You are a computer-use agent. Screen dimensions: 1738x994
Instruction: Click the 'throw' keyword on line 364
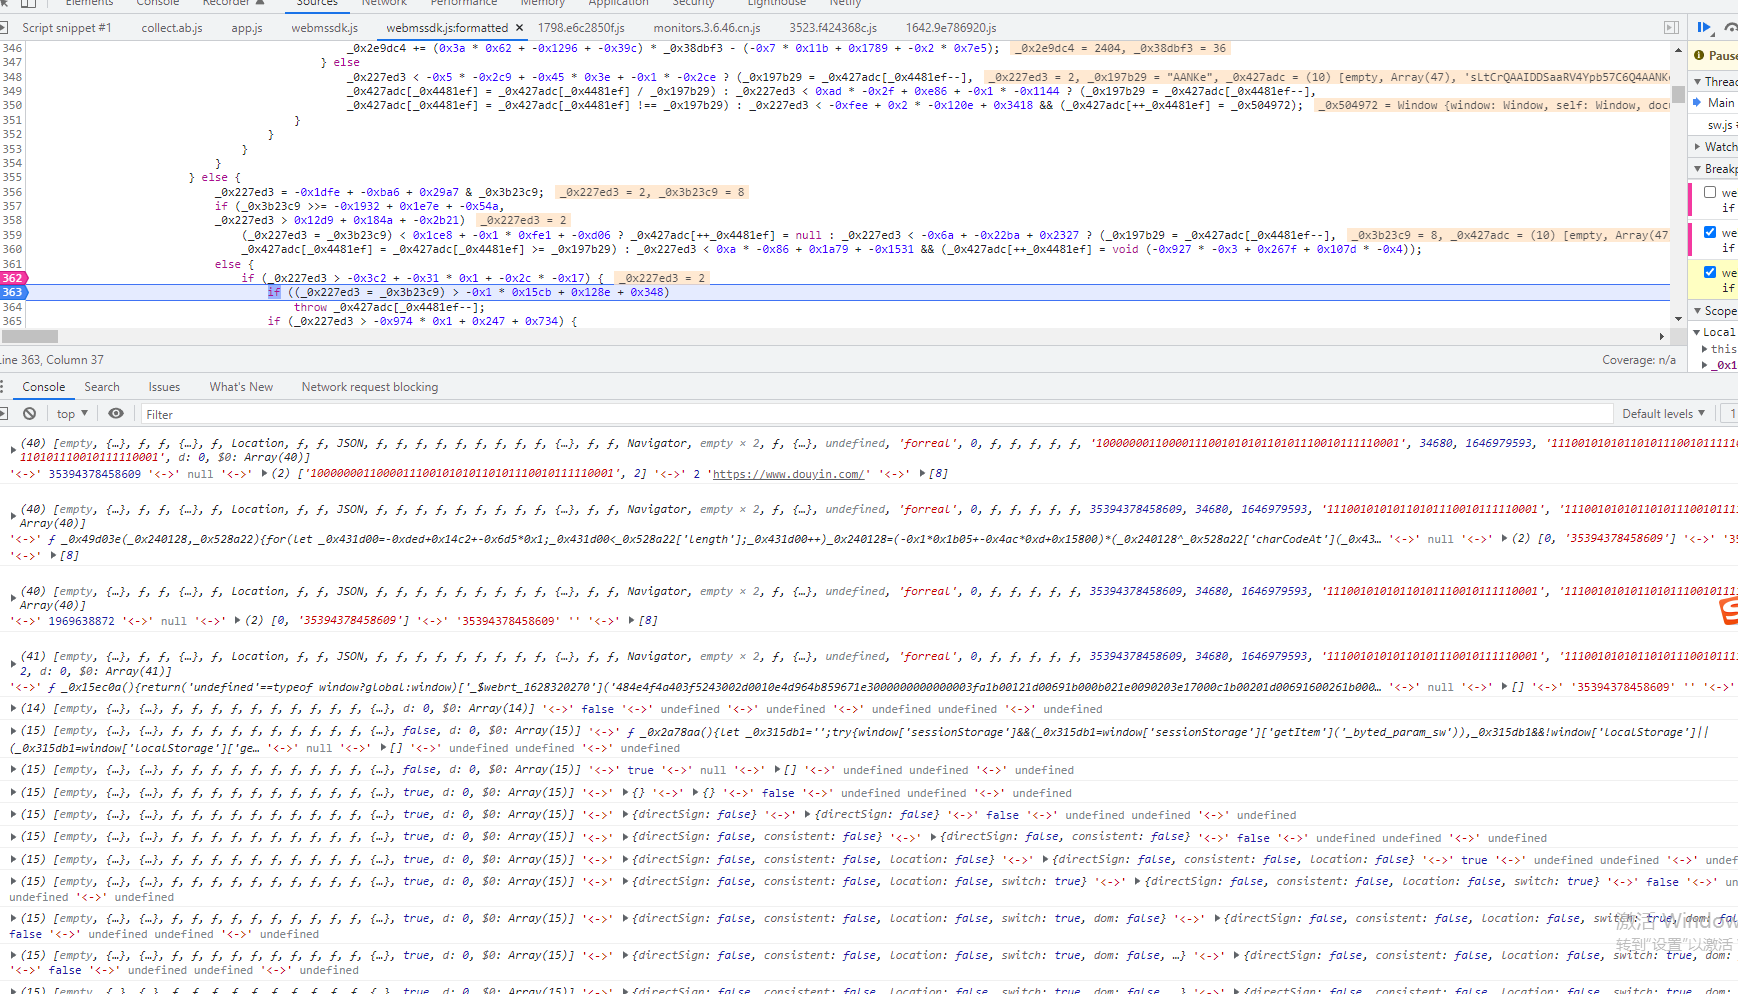[310, 307]
